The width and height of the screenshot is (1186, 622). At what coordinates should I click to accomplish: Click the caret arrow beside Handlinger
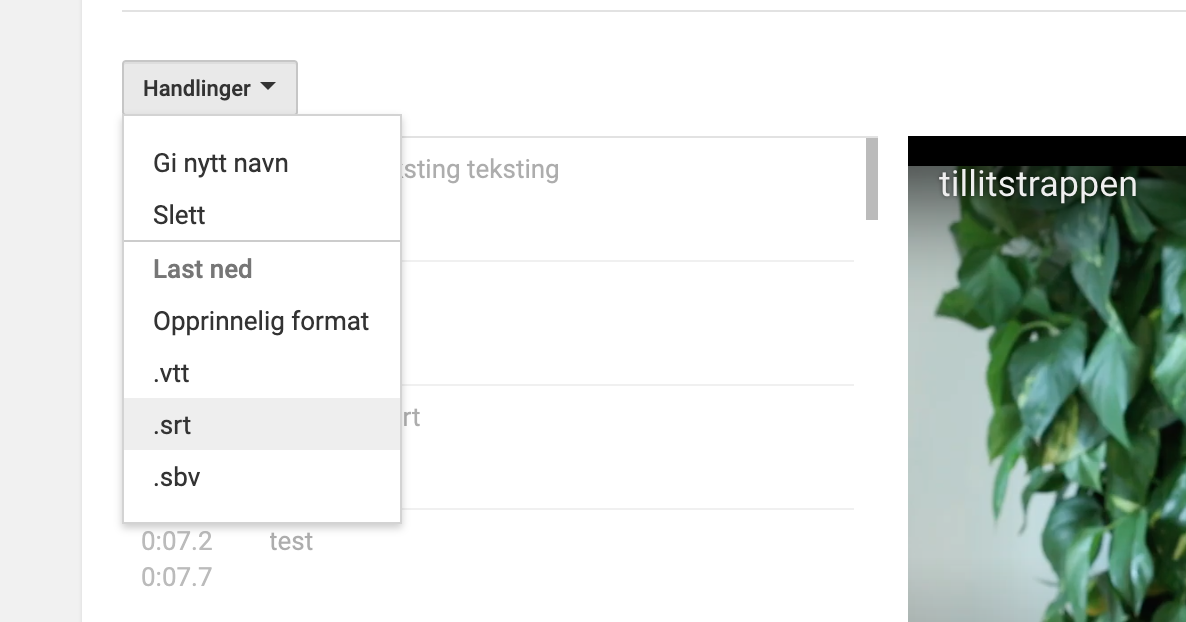point(268,86)
